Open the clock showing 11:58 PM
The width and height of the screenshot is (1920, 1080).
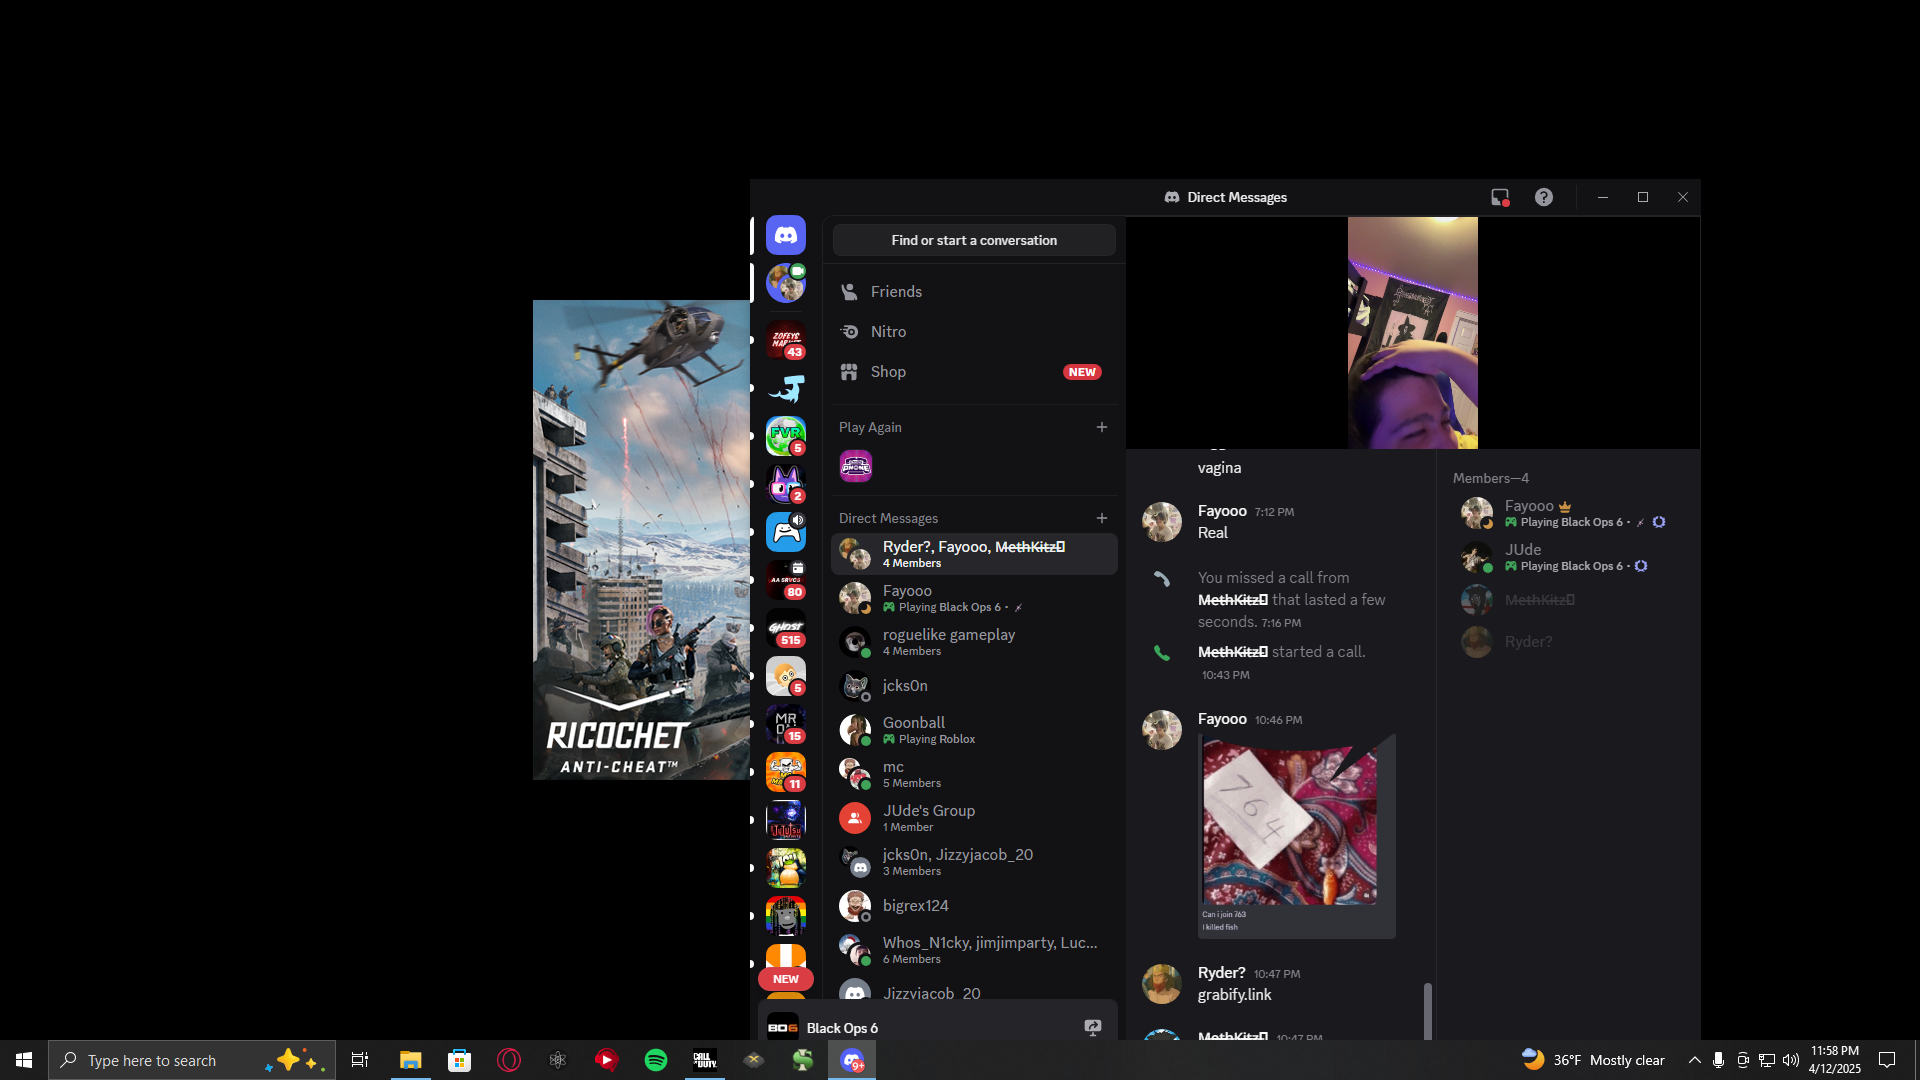point(1835,1060)
